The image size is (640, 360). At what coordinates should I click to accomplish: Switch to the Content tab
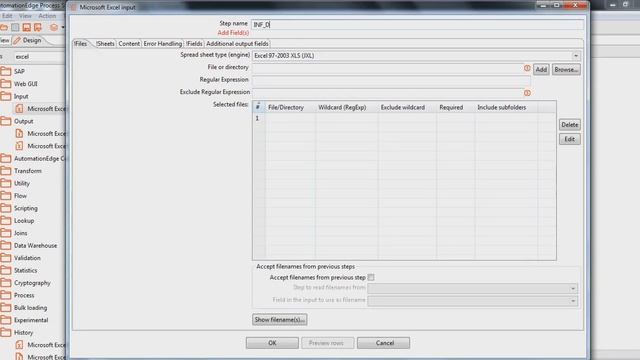(x=129, y=44)
